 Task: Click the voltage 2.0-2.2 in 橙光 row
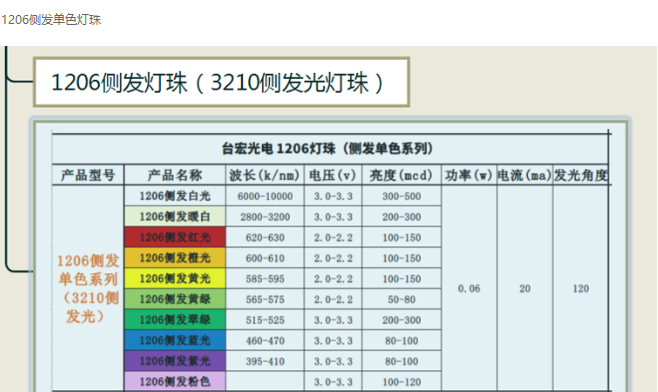click(x=333, y=258)
